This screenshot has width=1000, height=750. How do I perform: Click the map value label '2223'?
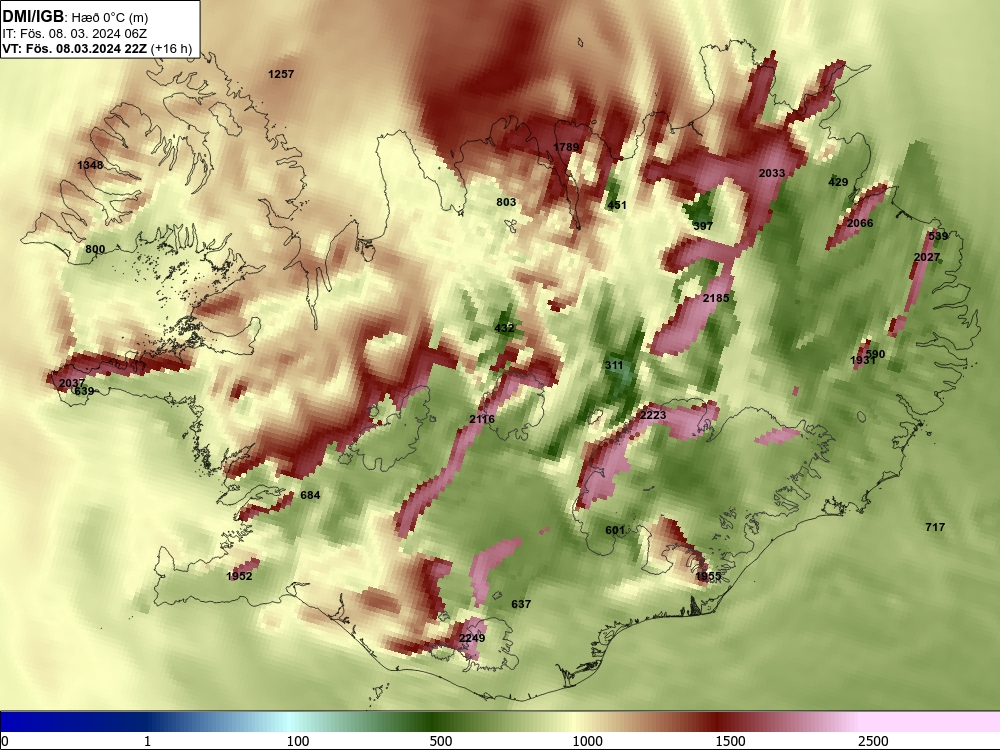click(x=653, y=415)
